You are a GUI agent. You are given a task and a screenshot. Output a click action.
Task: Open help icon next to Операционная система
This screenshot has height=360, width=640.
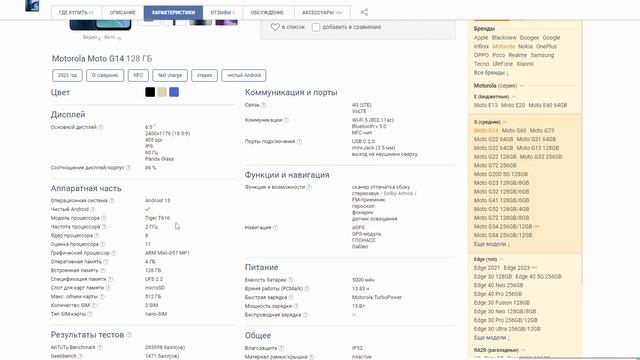112,200
